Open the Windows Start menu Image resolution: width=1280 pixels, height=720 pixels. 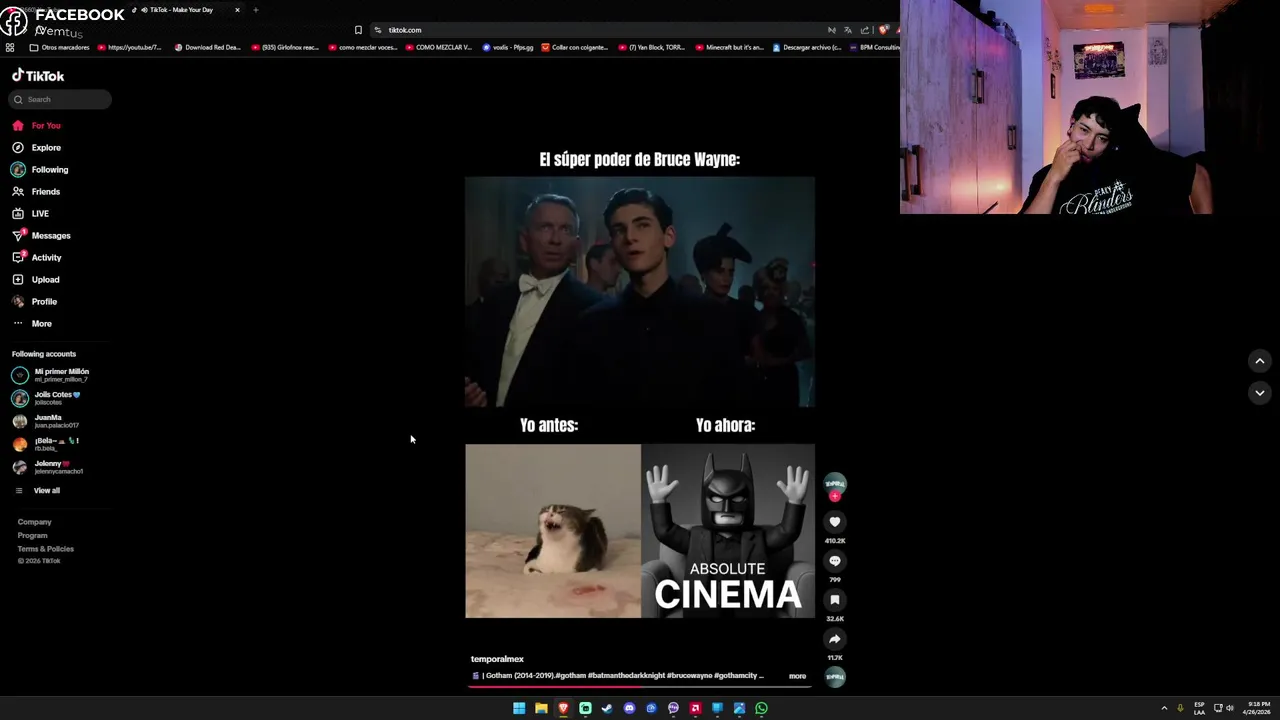point(519,708)
